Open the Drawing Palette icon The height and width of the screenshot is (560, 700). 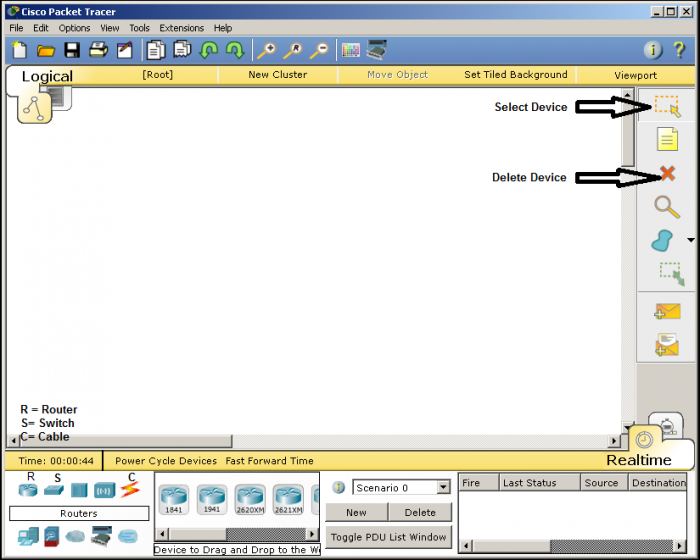350,50
